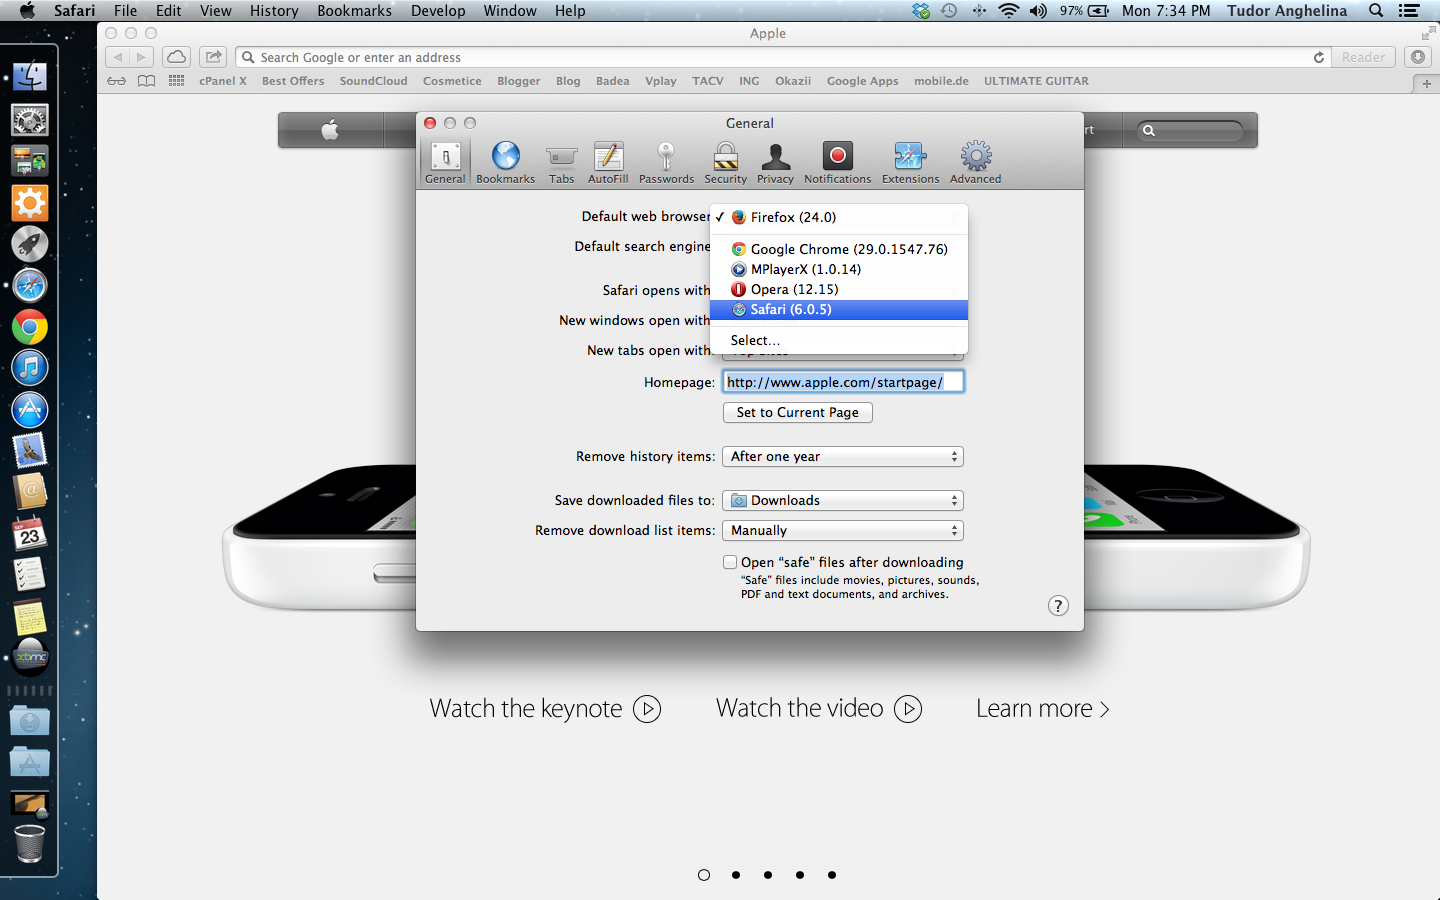Open the App Store from the Dock
1440x900 pixels.
click(30, 409)
